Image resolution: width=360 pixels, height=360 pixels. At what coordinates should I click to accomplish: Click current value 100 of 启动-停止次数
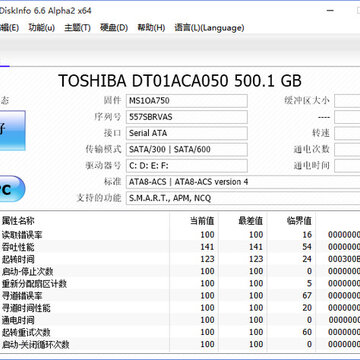point(207,271)
